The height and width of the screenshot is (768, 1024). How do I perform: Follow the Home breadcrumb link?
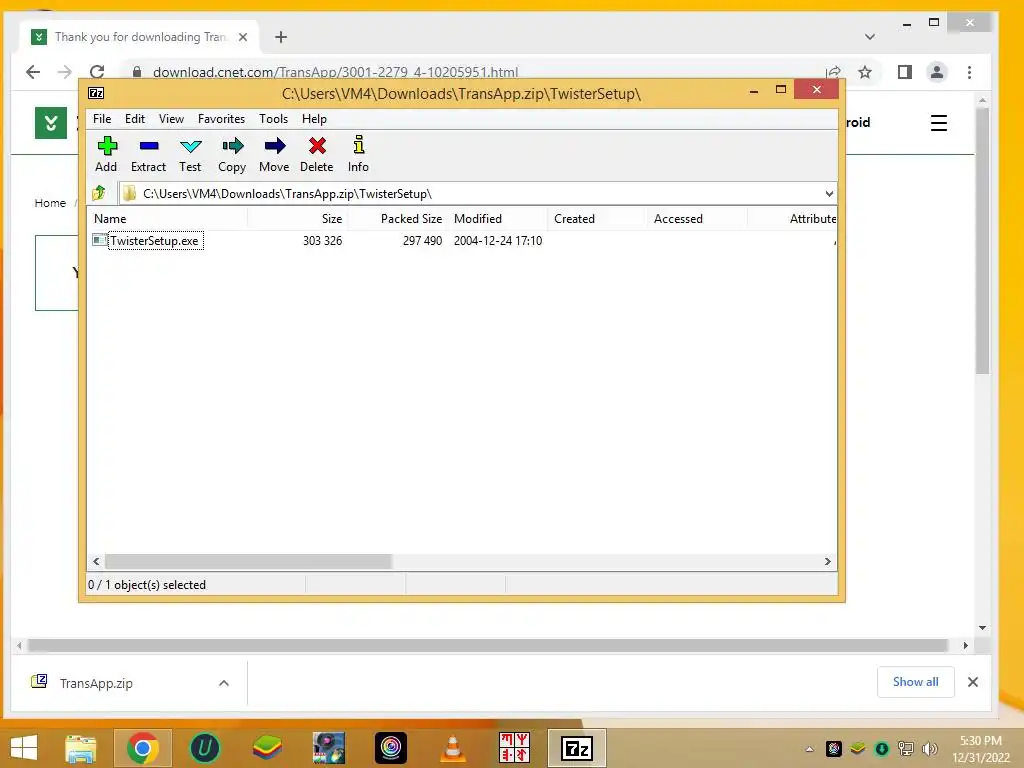[x=50, y=203]
